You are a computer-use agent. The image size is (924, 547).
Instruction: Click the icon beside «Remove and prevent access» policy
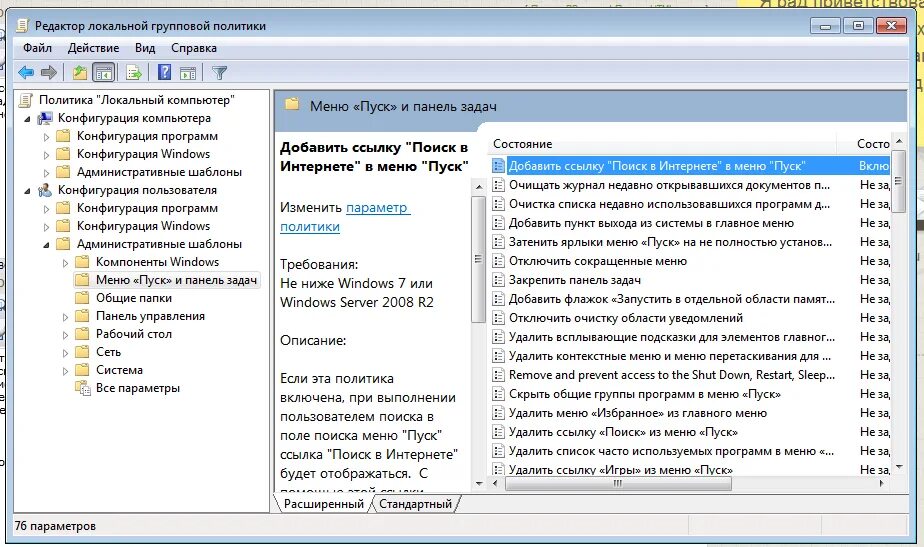click(x=499, y=375)
